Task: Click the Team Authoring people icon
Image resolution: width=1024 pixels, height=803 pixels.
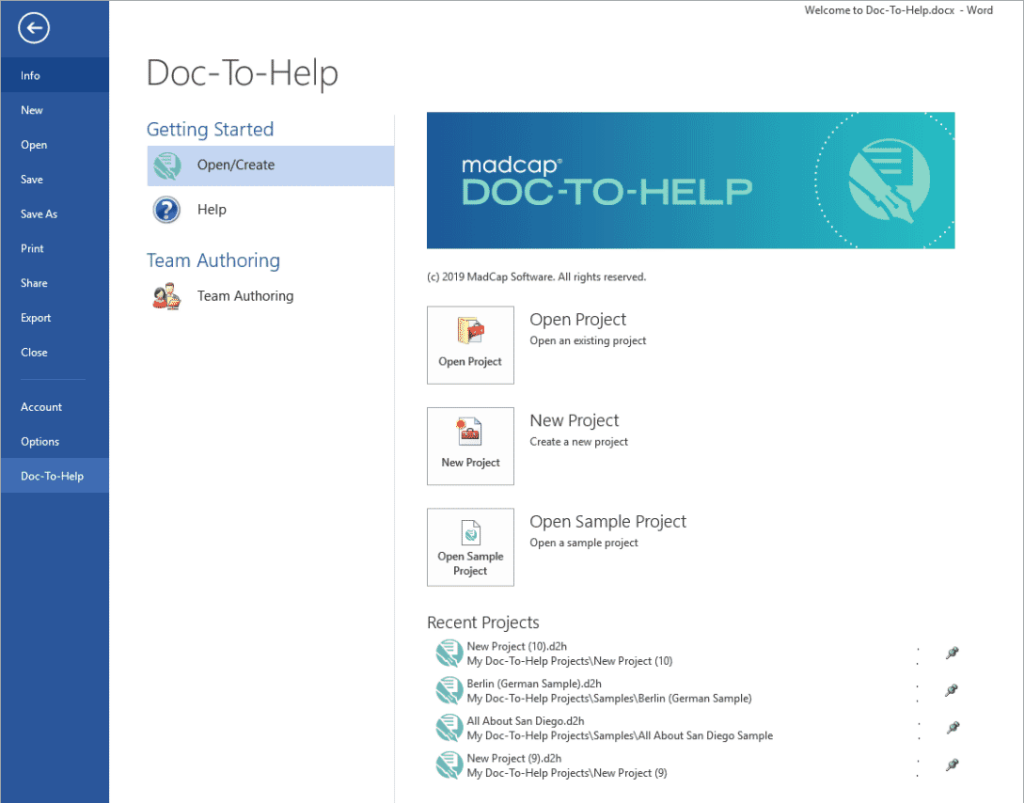Action: click(167, 296)
